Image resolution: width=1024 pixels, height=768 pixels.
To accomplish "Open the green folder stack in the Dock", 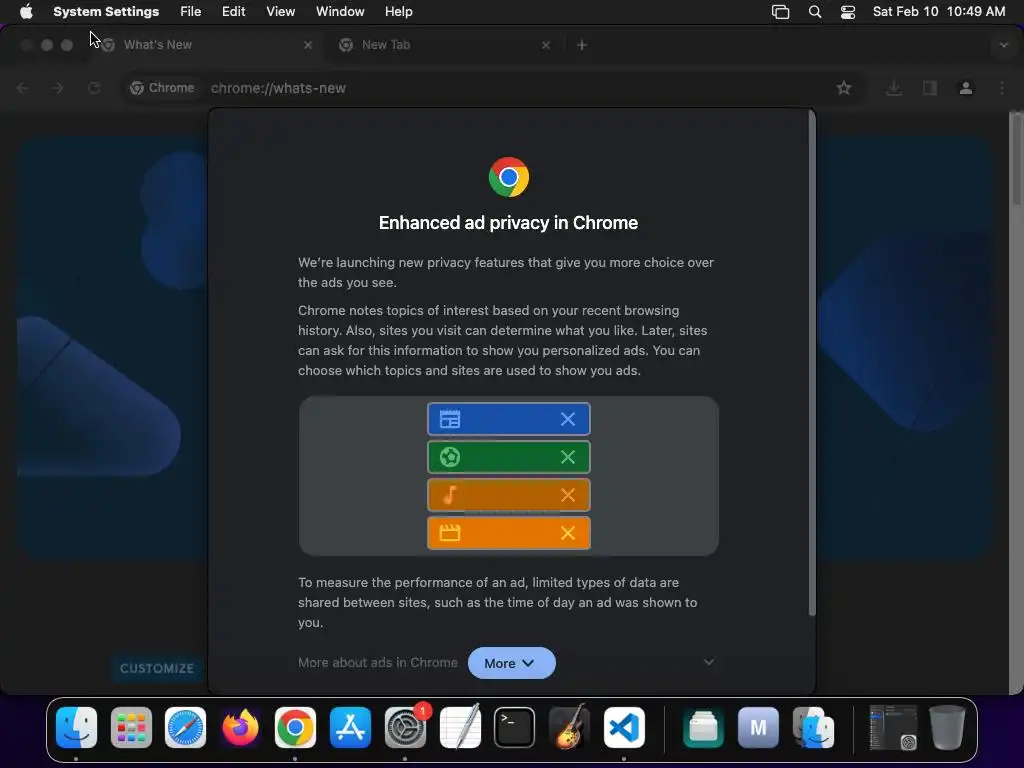I will click(703, 728).
